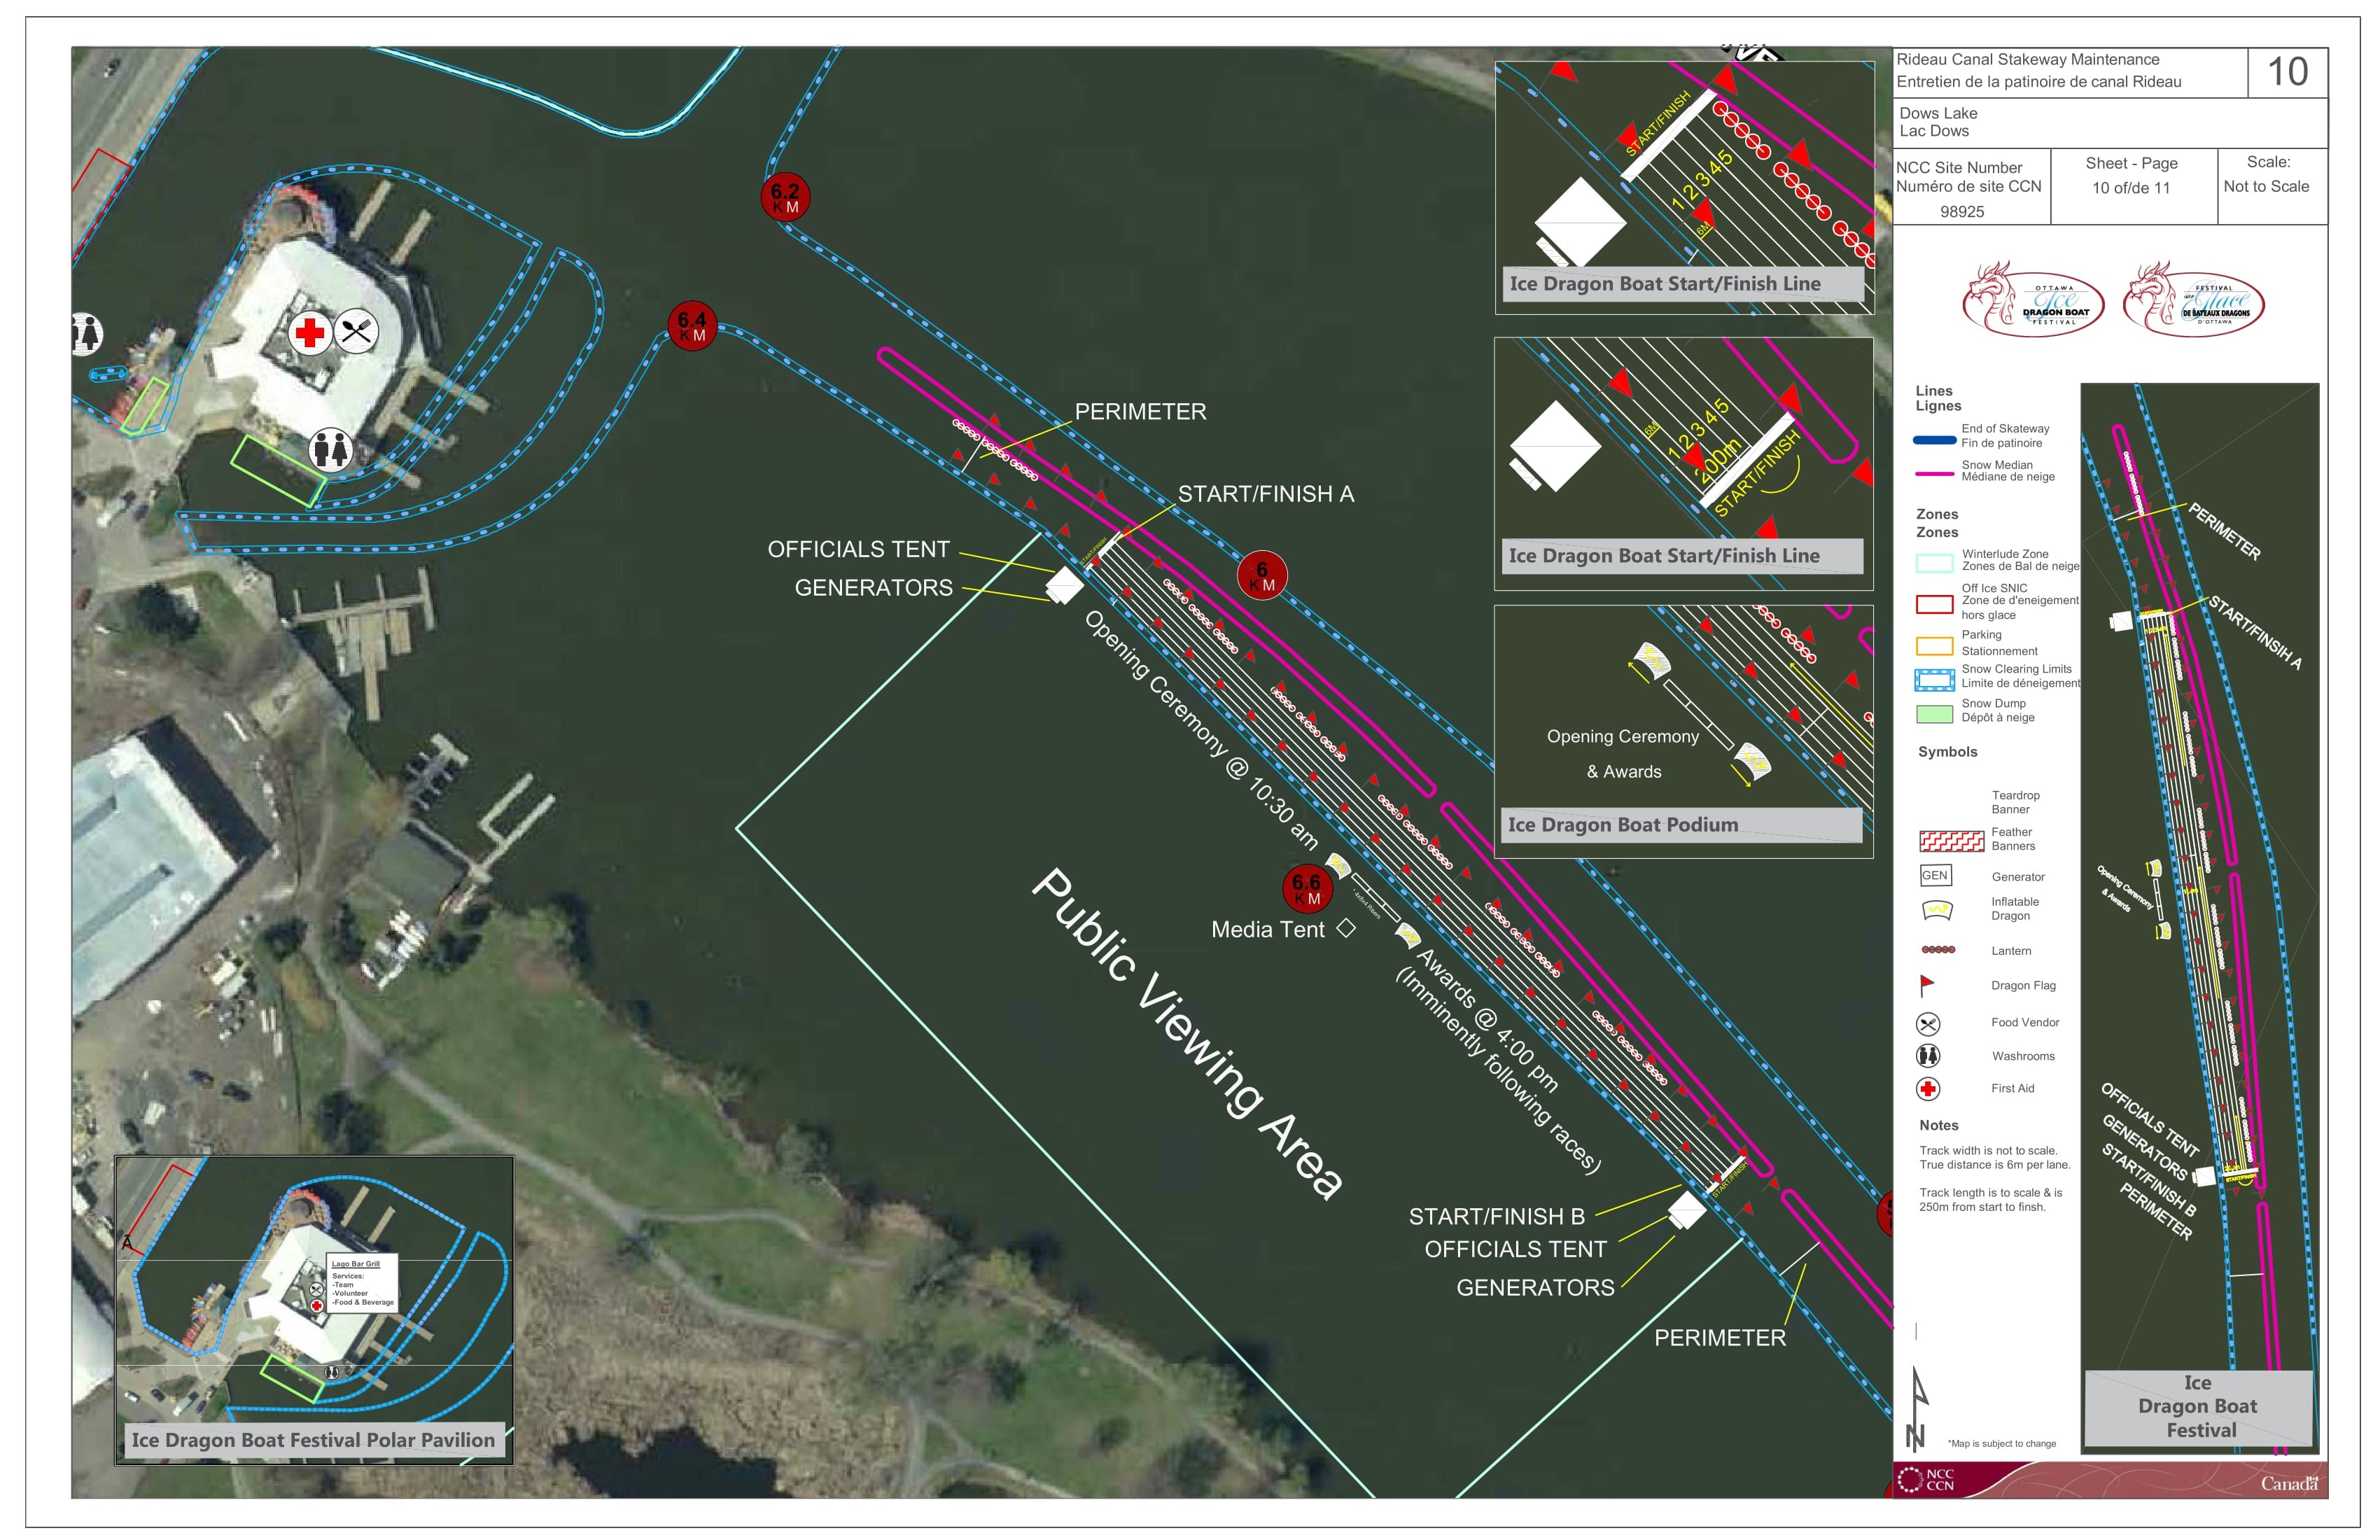
Task: Select the Inflatable Dragon symbol in the legend
Action: (x=1937, y=910)
